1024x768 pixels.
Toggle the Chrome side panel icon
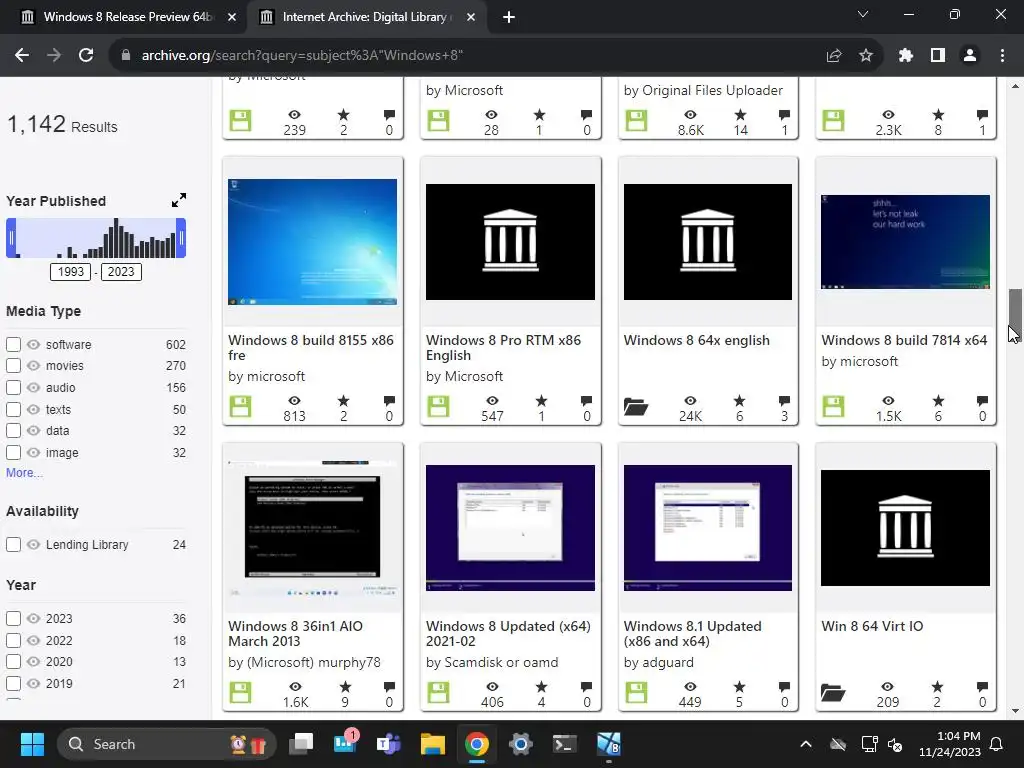[938, 56]
